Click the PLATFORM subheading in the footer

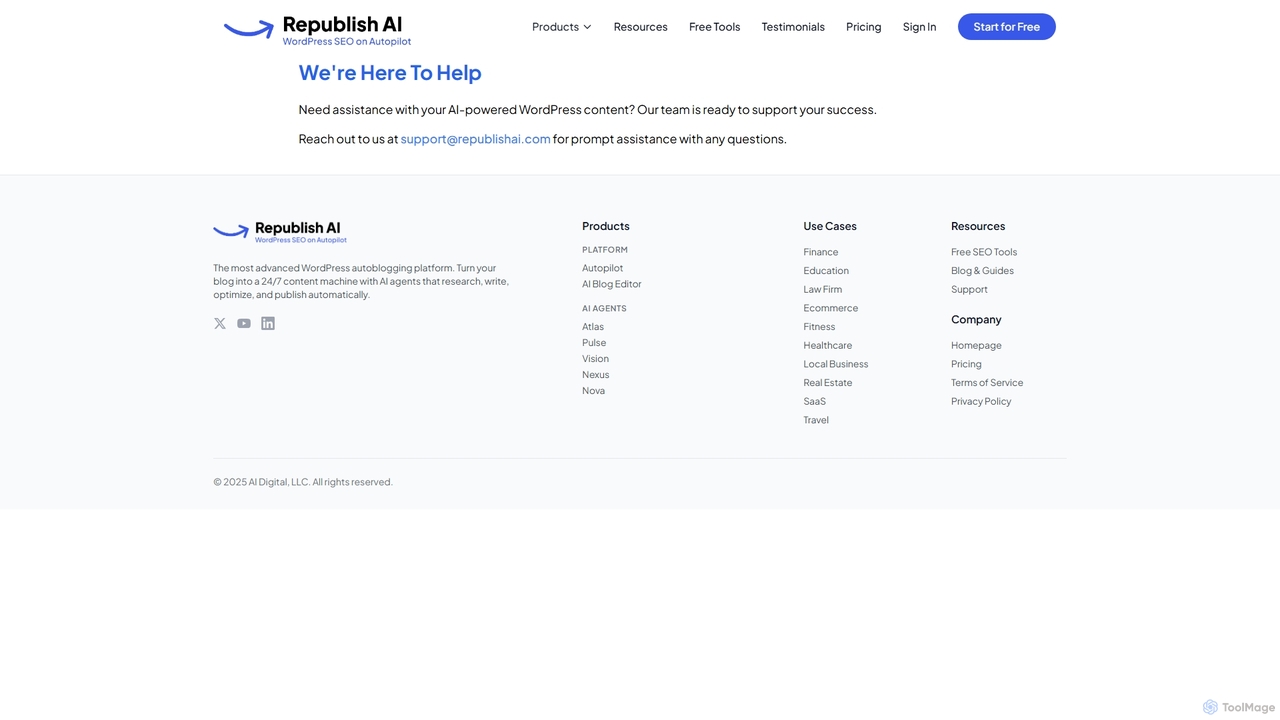(x=605, y=250)
